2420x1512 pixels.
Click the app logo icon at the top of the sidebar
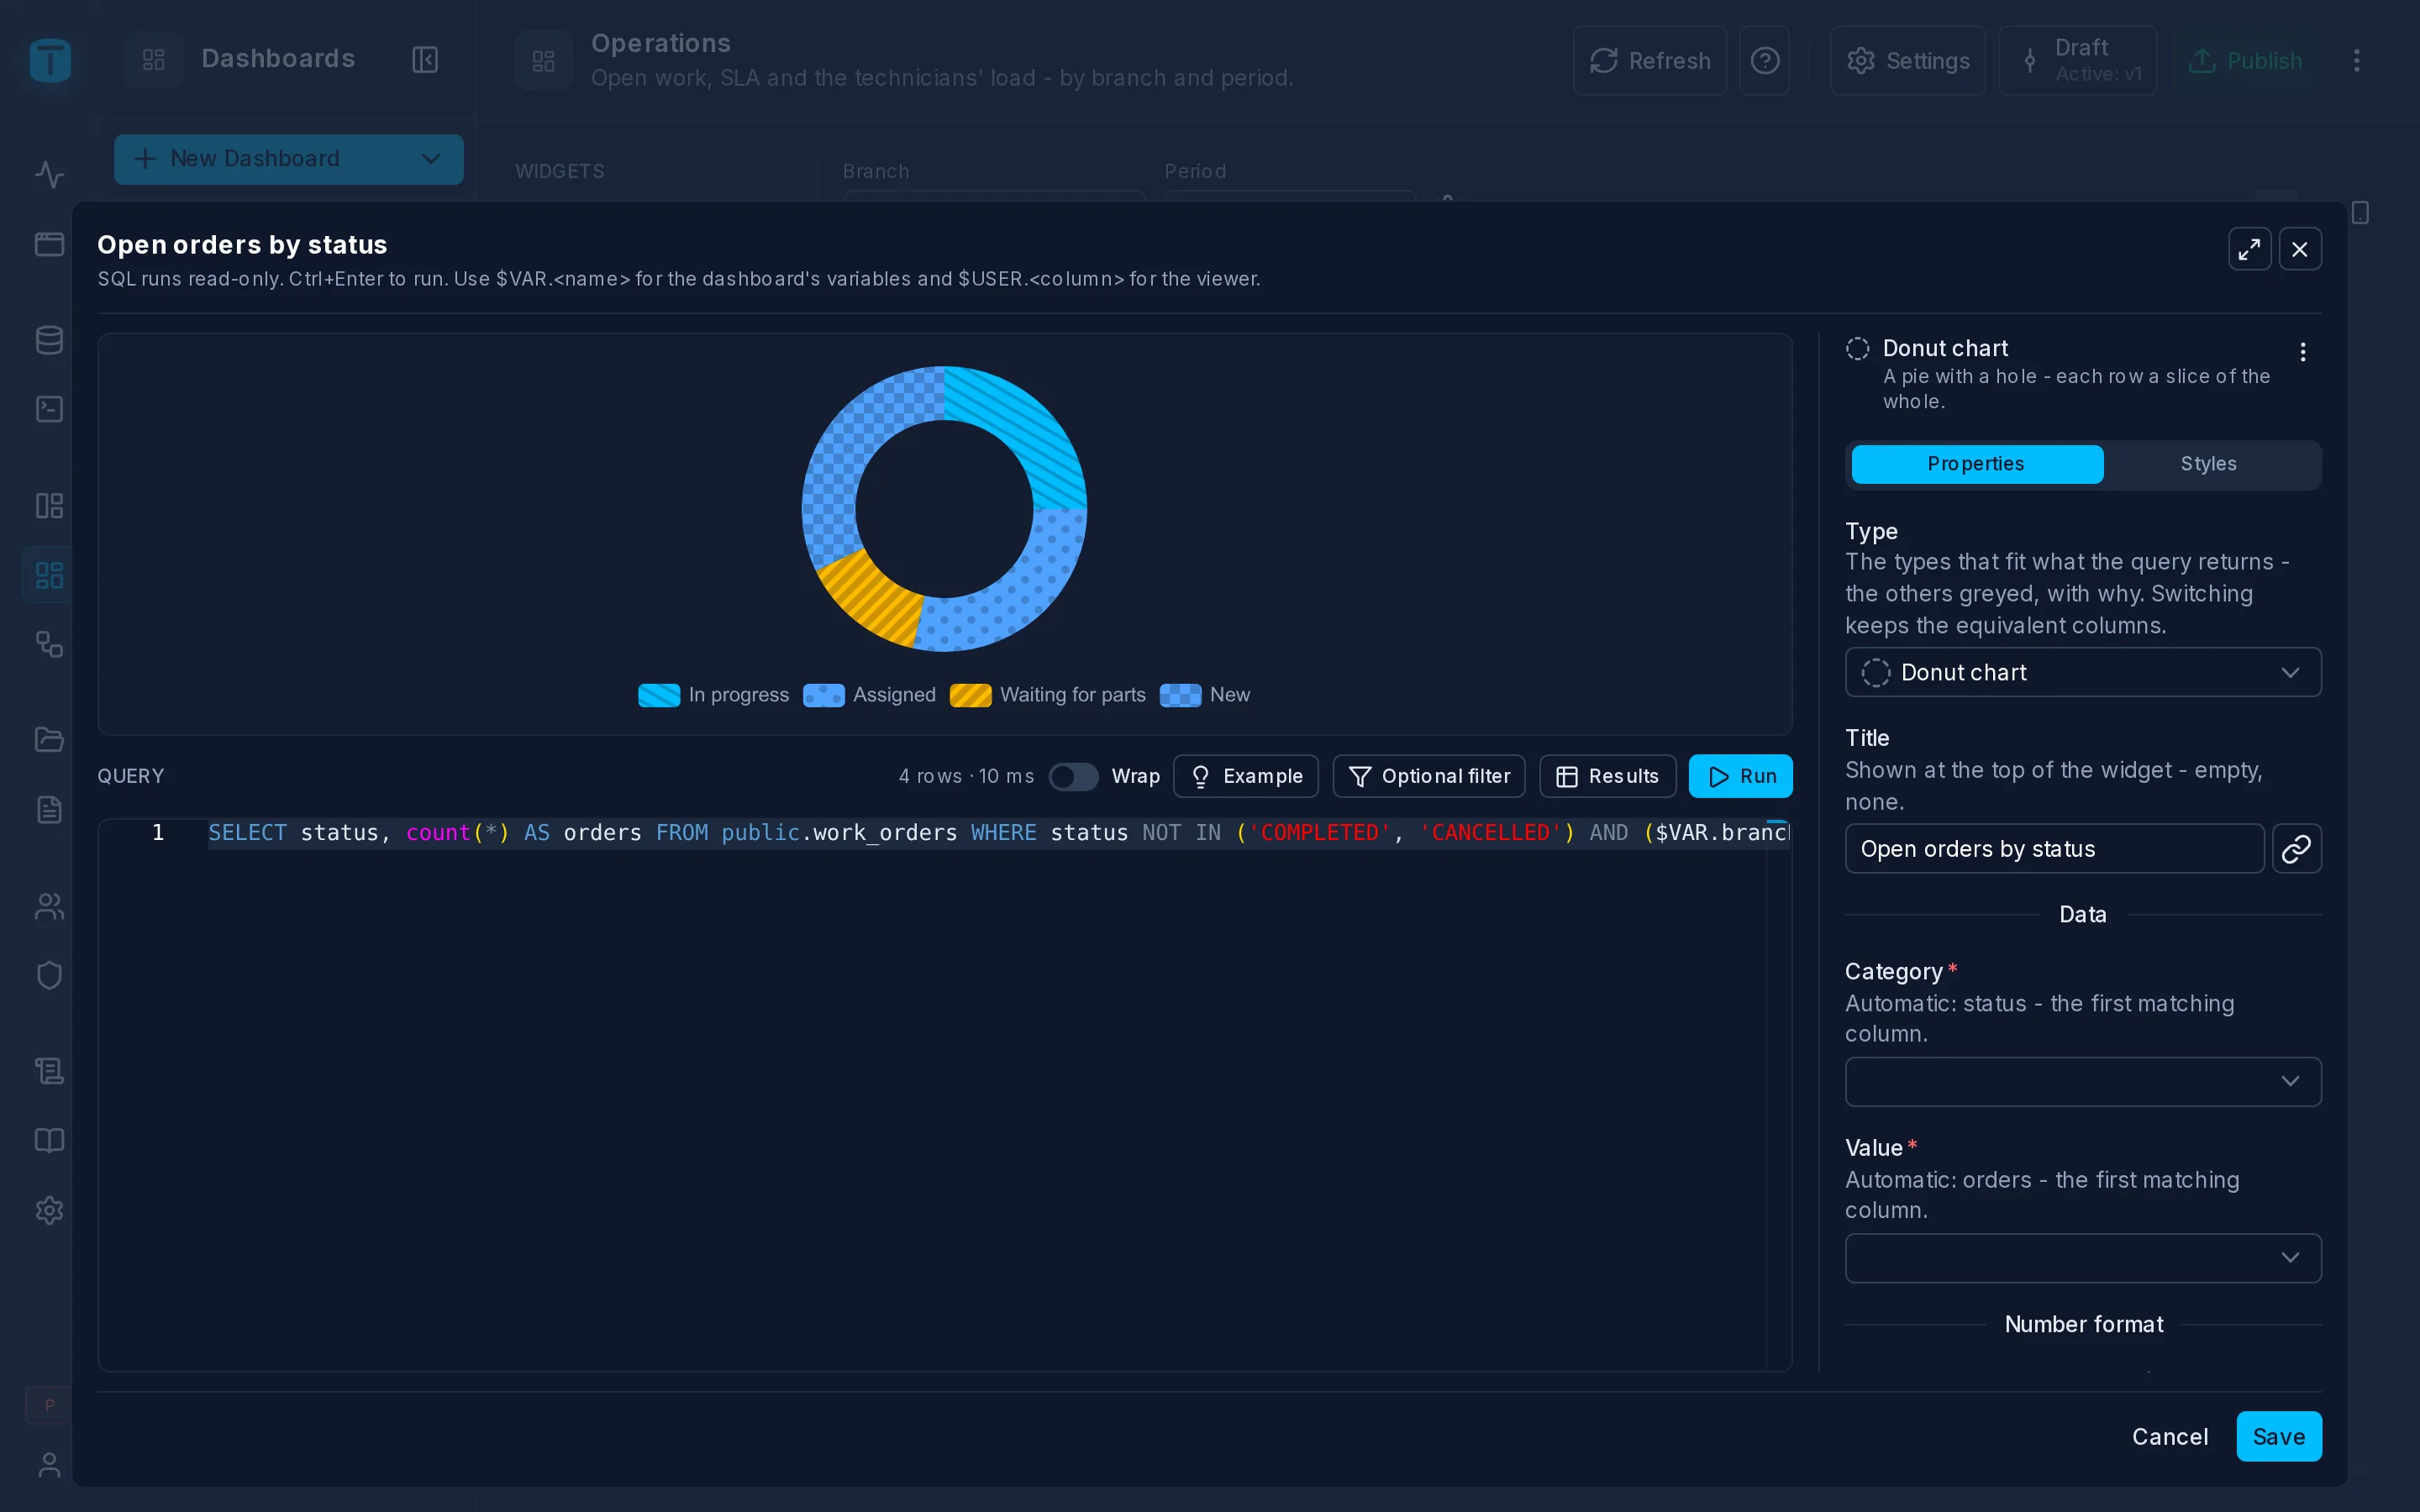pos(50,60)
